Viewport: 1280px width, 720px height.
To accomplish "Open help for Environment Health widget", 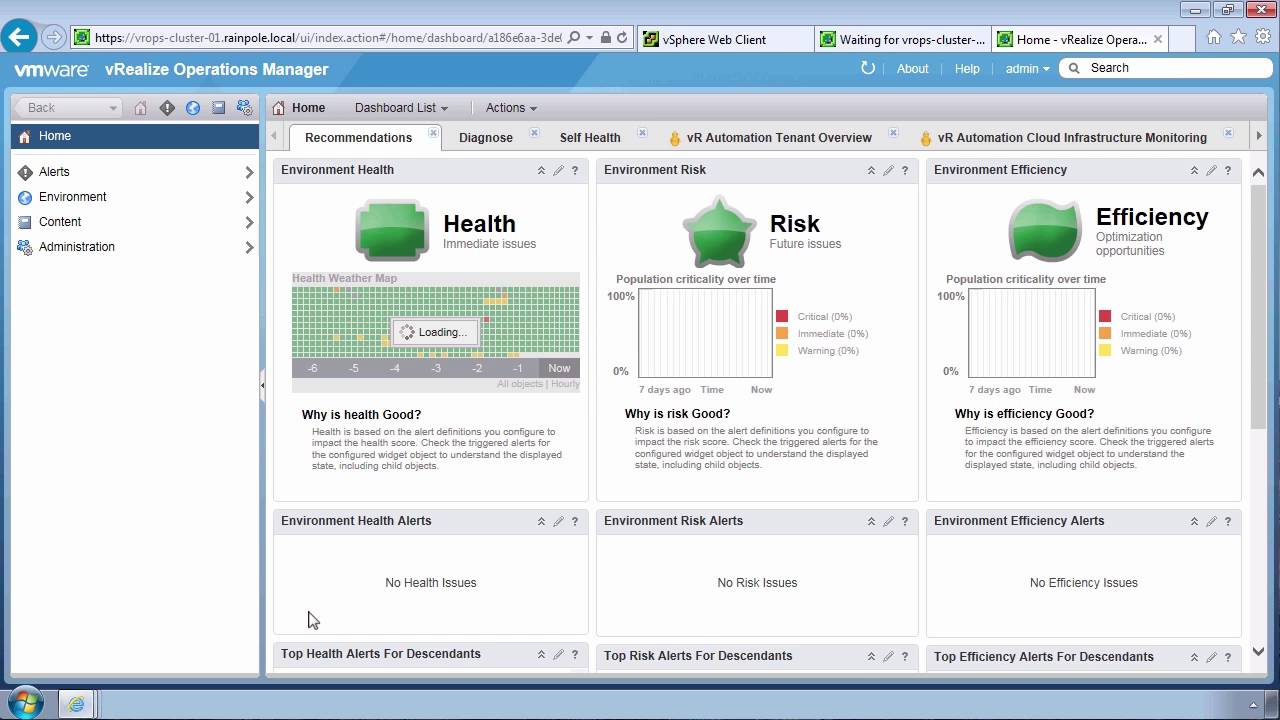I will 575,171.
